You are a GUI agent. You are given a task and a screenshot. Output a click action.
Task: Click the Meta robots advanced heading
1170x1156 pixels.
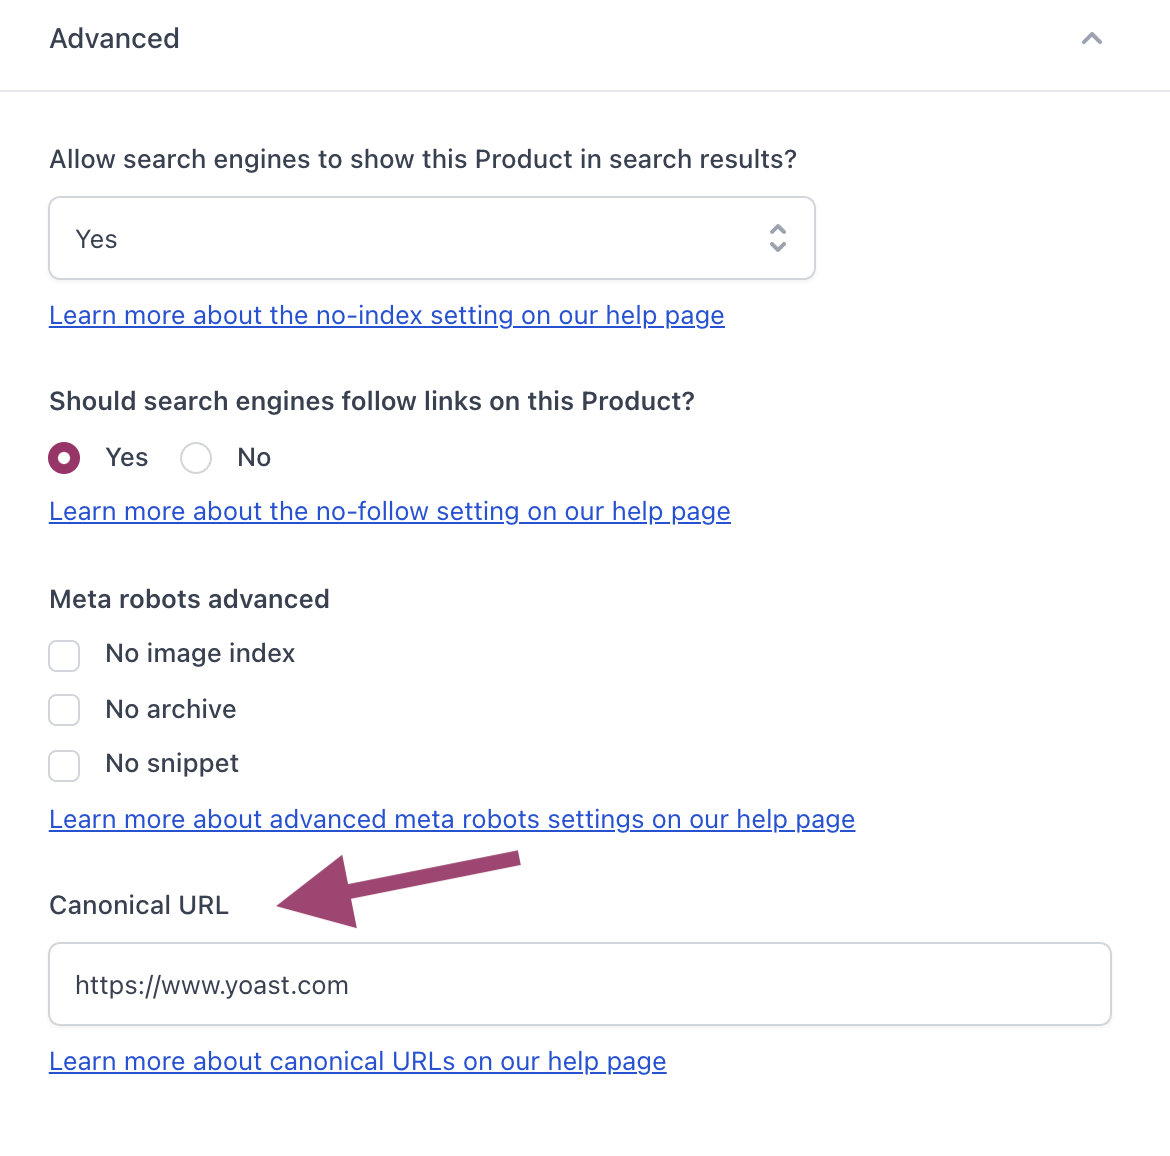[189, 599]
